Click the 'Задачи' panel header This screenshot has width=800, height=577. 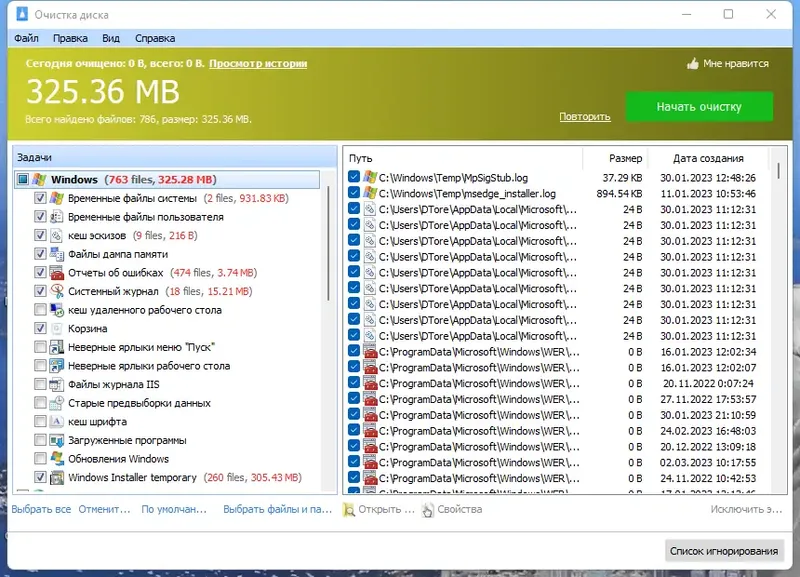[175, 157]
